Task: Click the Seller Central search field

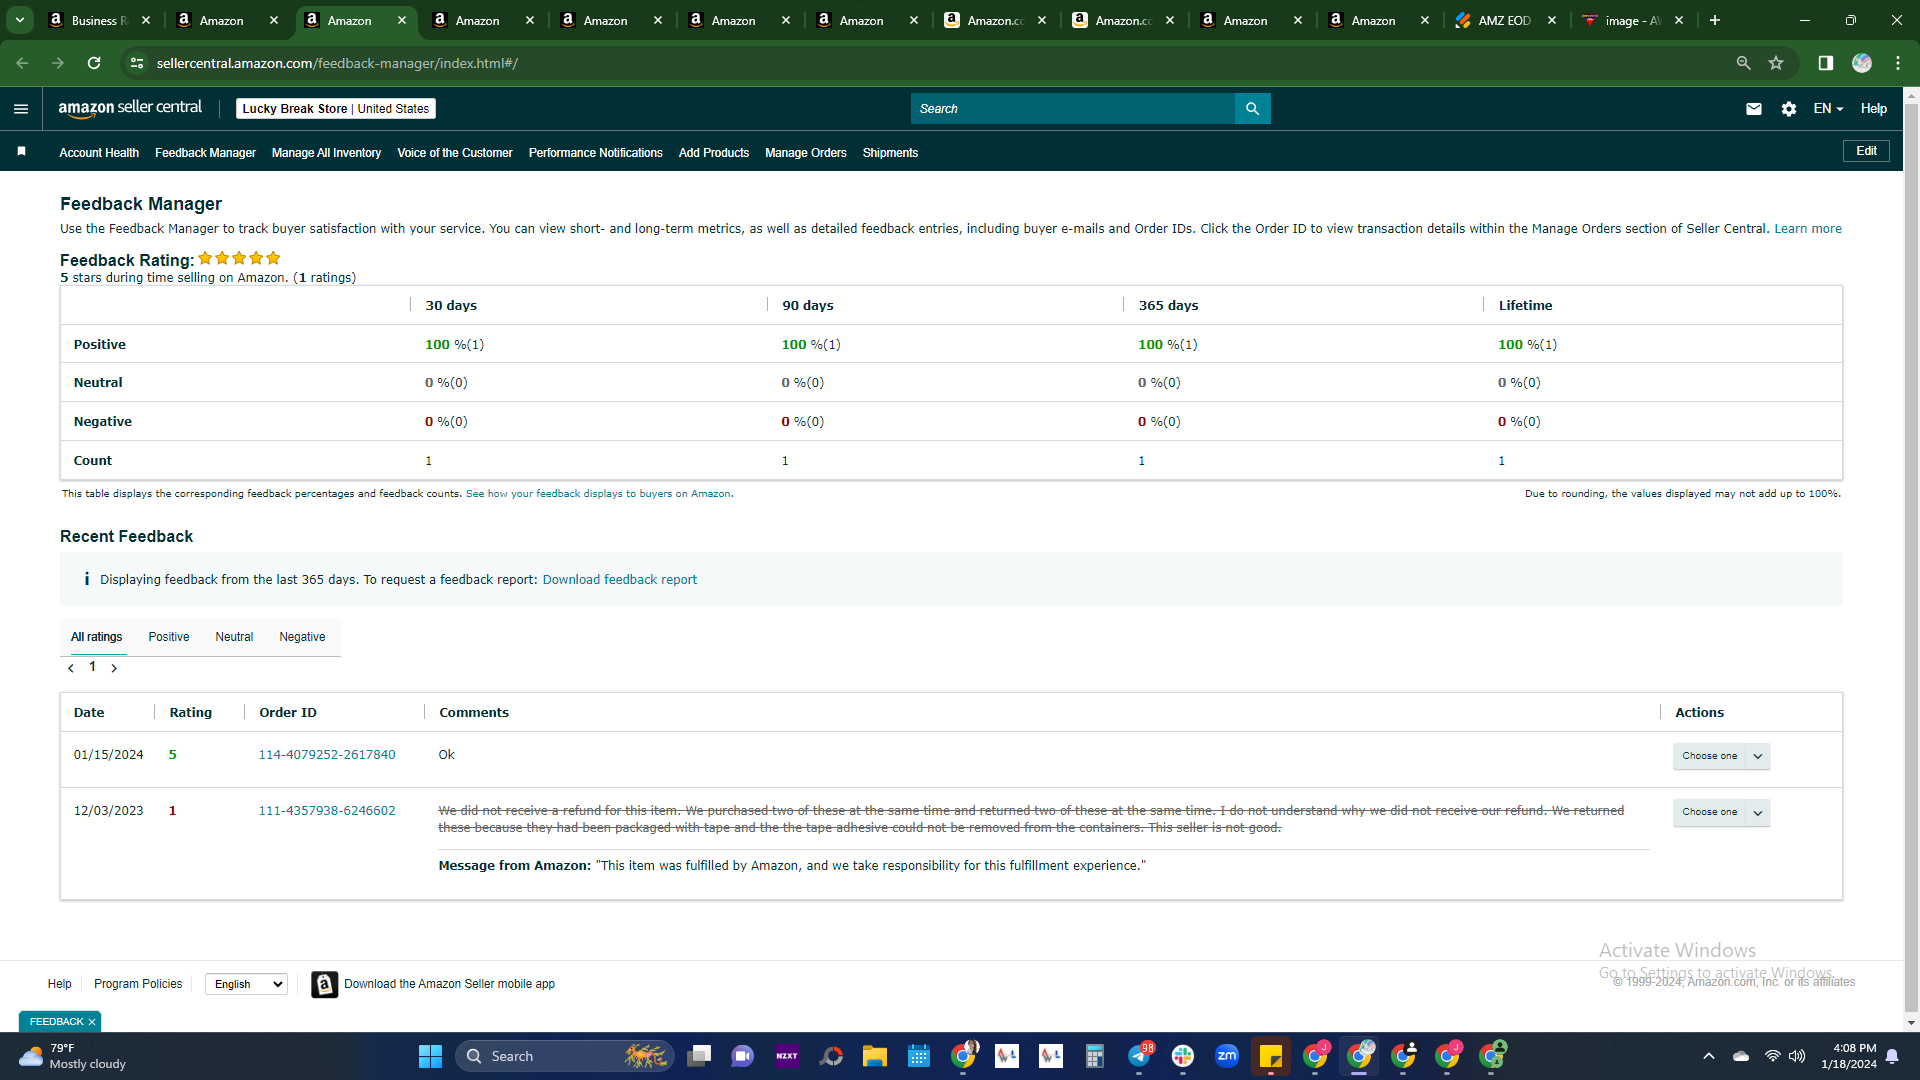Action: (x=1072, y=109)
